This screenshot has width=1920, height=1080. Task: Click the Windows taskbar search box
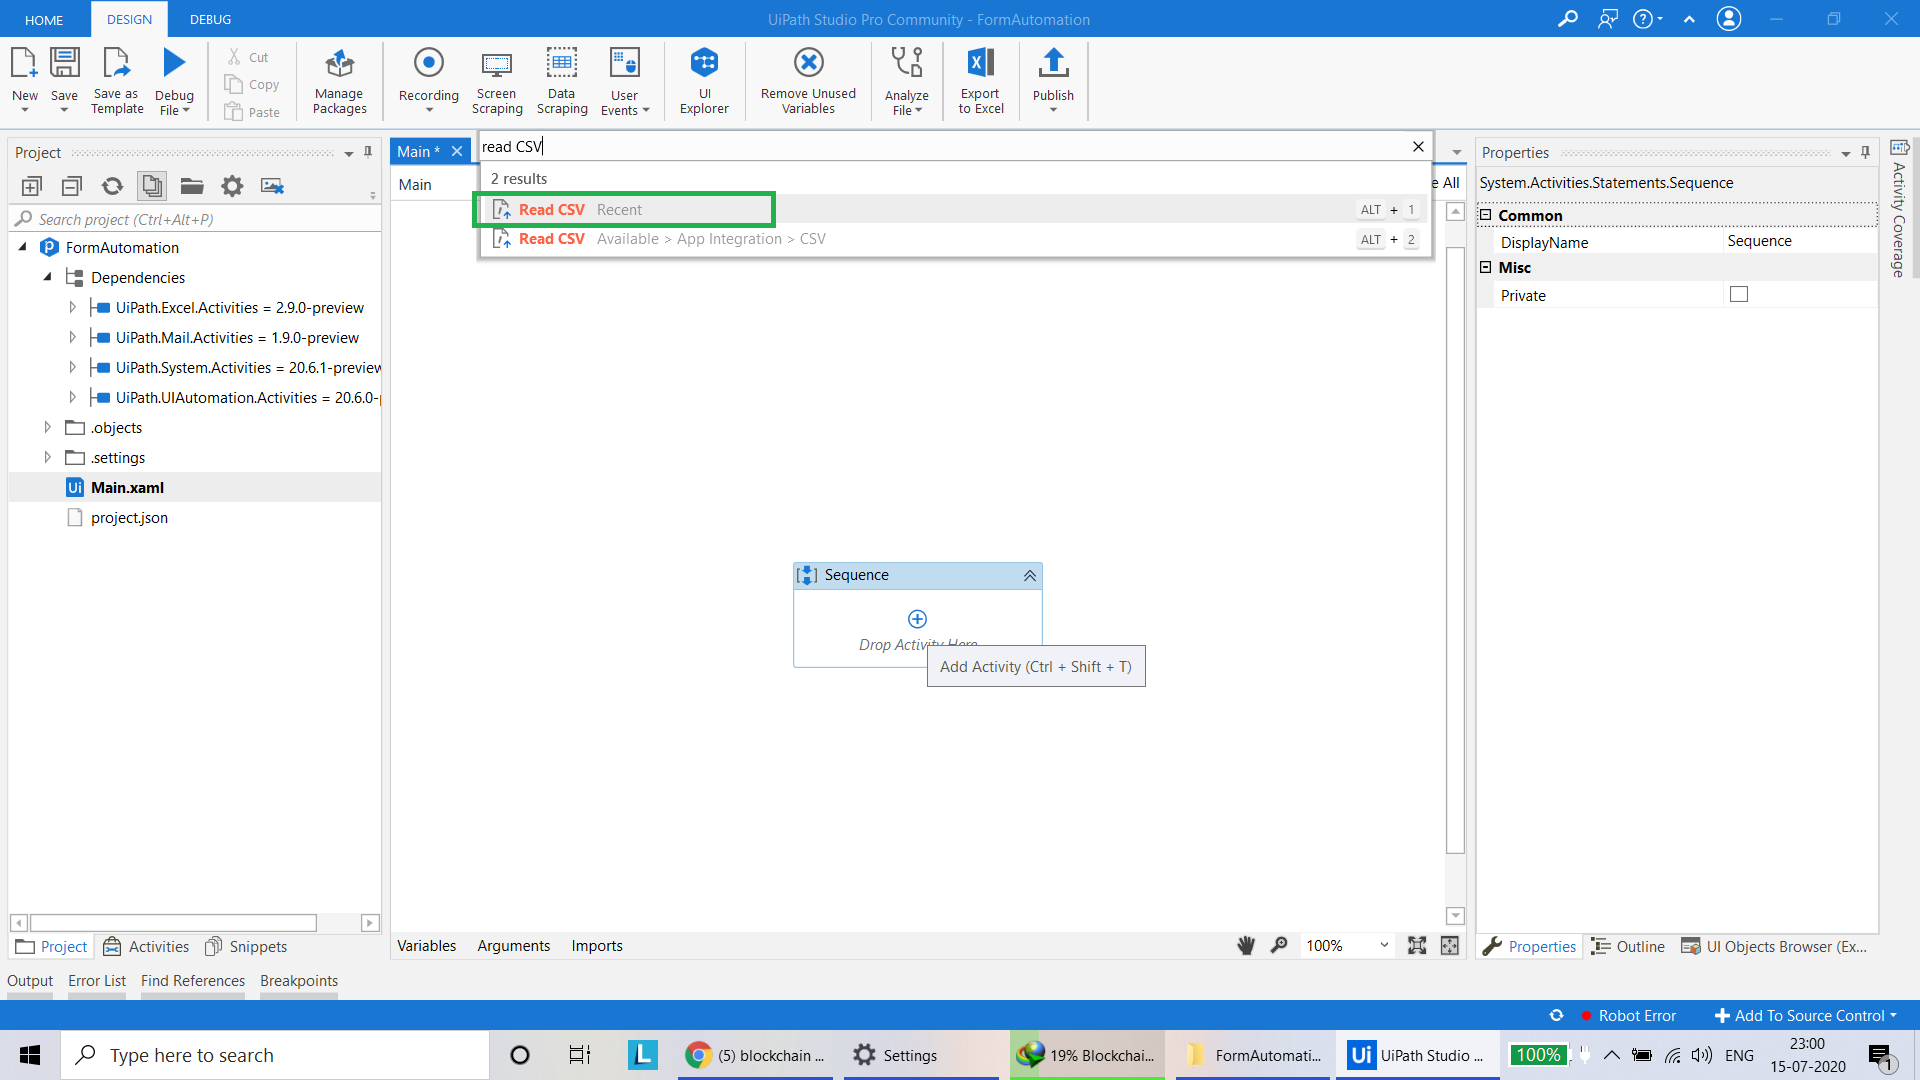[x=275, y=1055]
